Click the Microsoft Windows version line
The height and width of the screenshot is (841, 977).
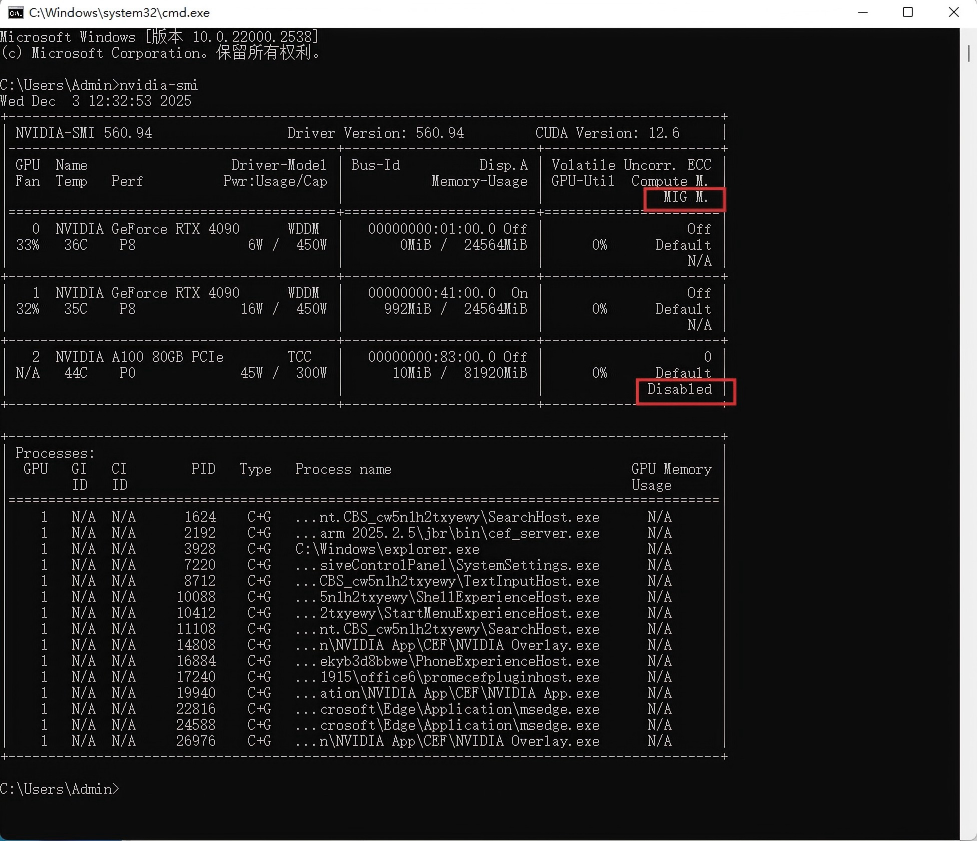pyautogui.click(x=160, y=37)
